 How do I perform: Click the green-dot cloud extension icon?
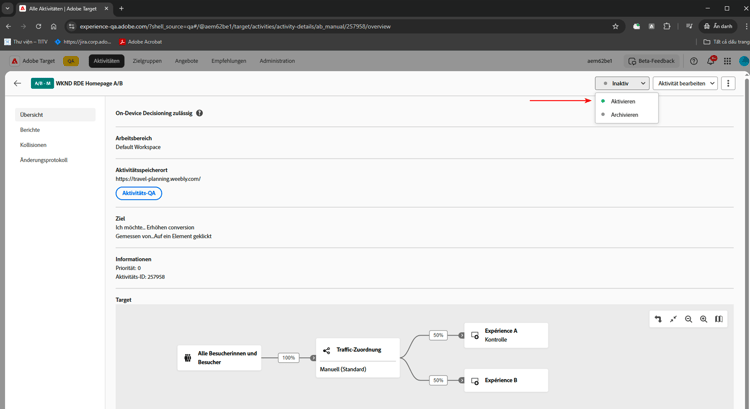(637, 26)
